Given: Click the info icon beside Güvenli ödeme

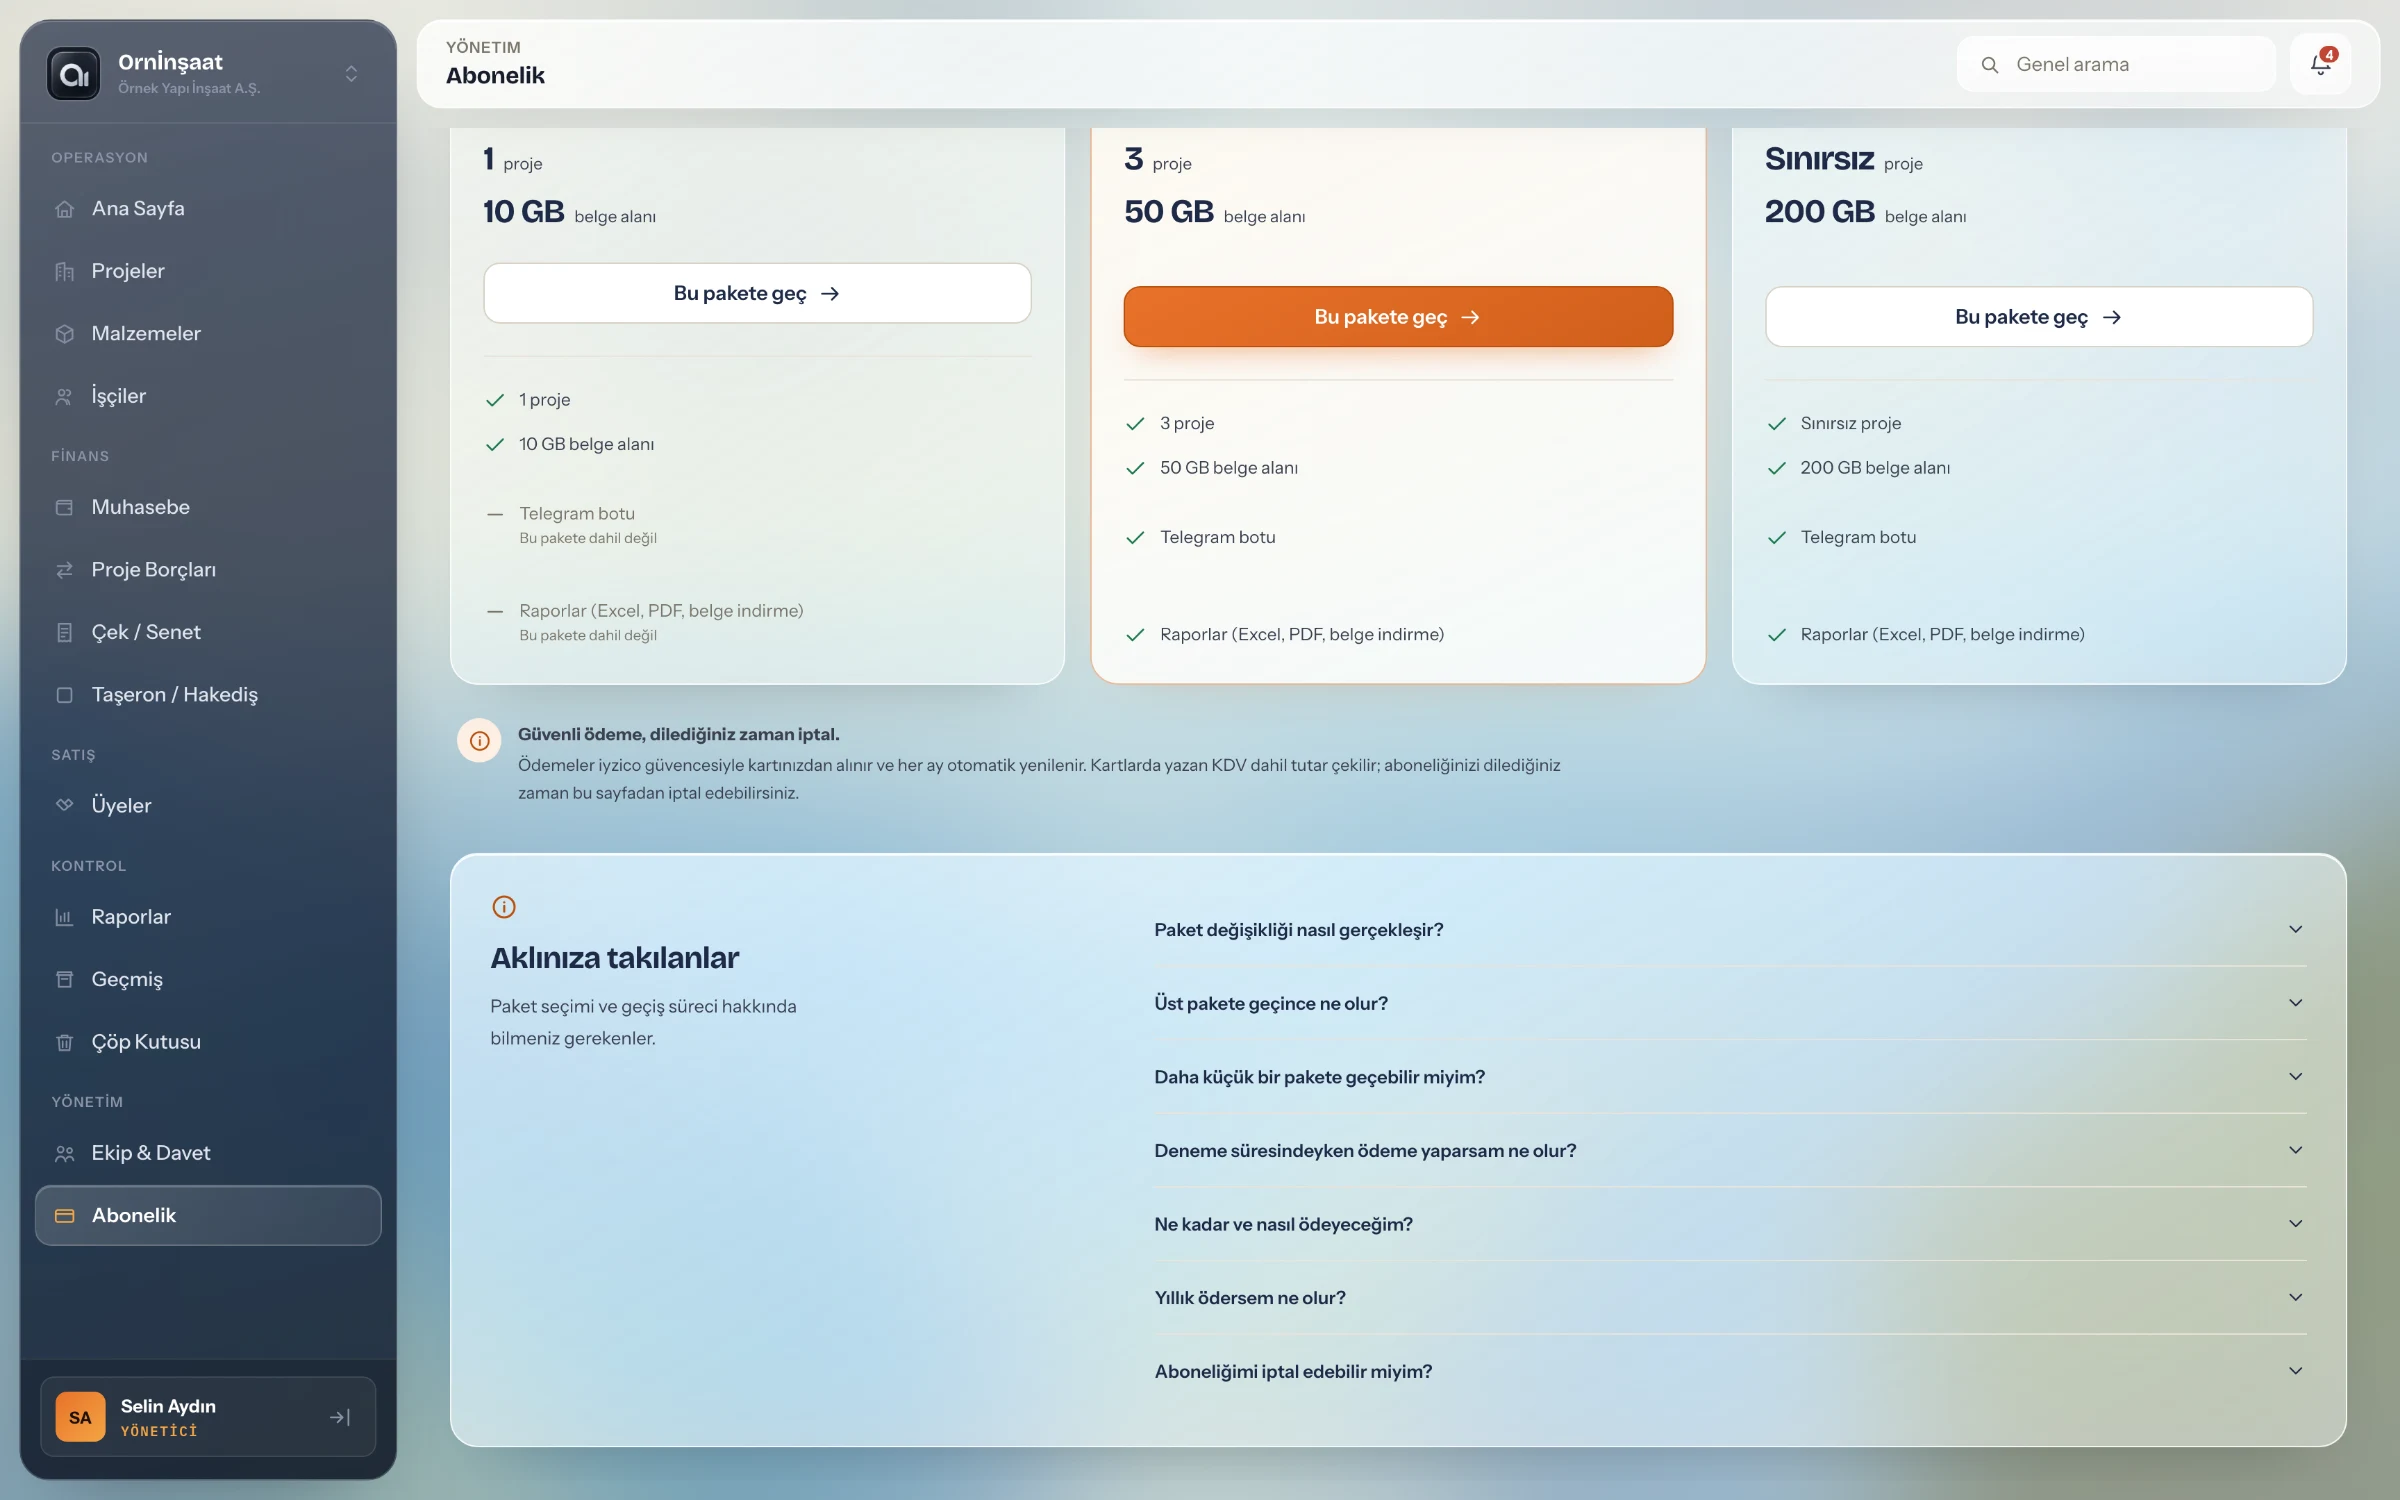Looking at the screenshot, I should pos(479,741).
